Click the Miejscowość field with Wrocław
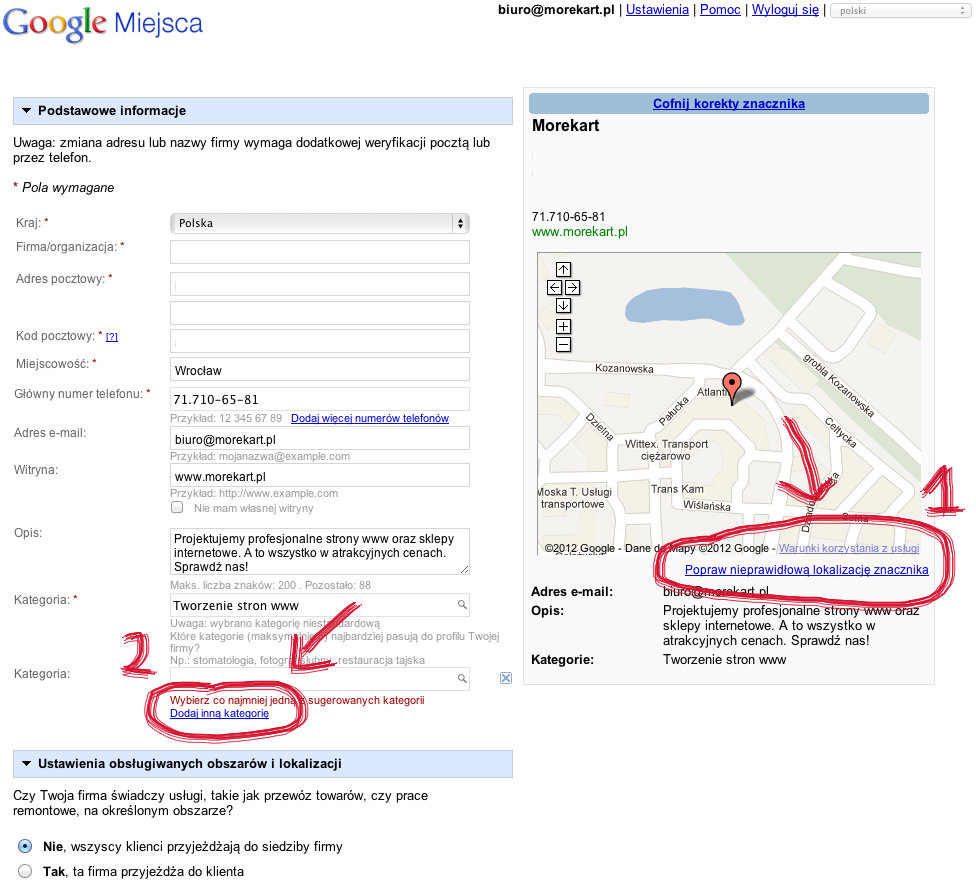 tap(320, 370)
